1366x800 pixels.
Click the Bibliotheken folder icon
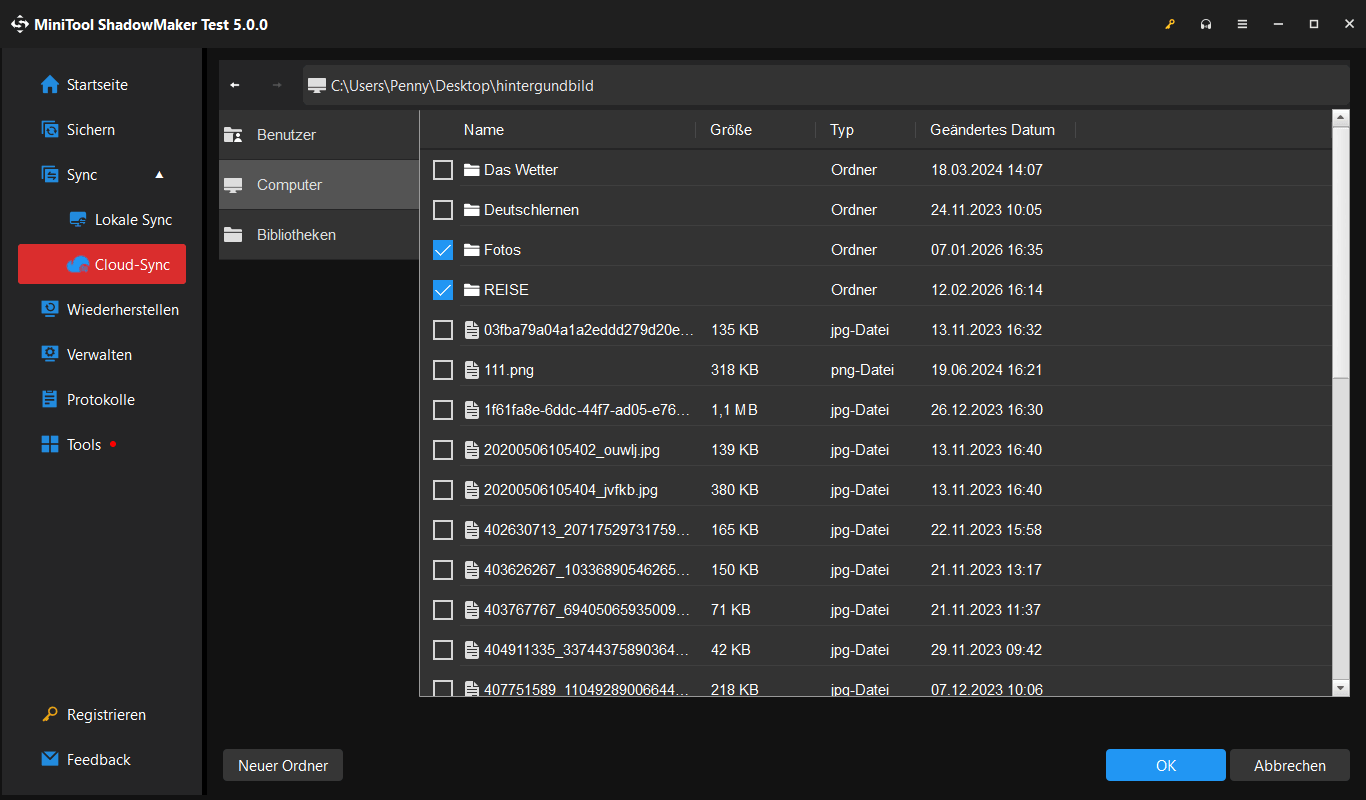(x=233, y=235)
